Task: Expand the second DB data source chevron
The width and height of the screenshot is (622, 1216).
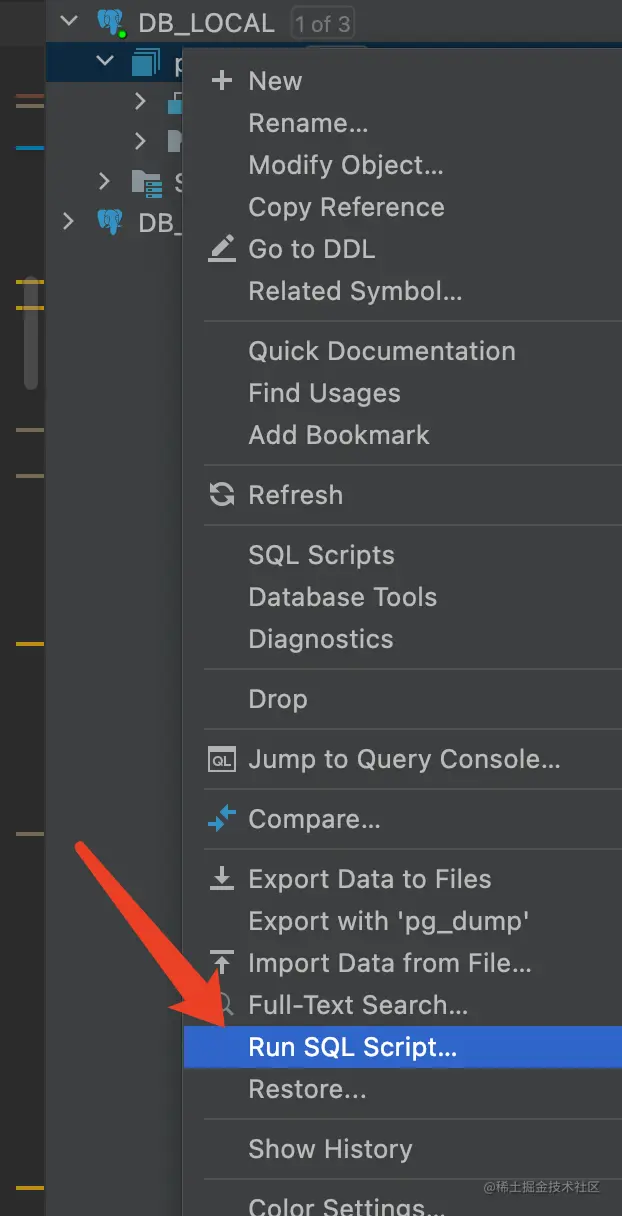Action: (x=69, y=221)
